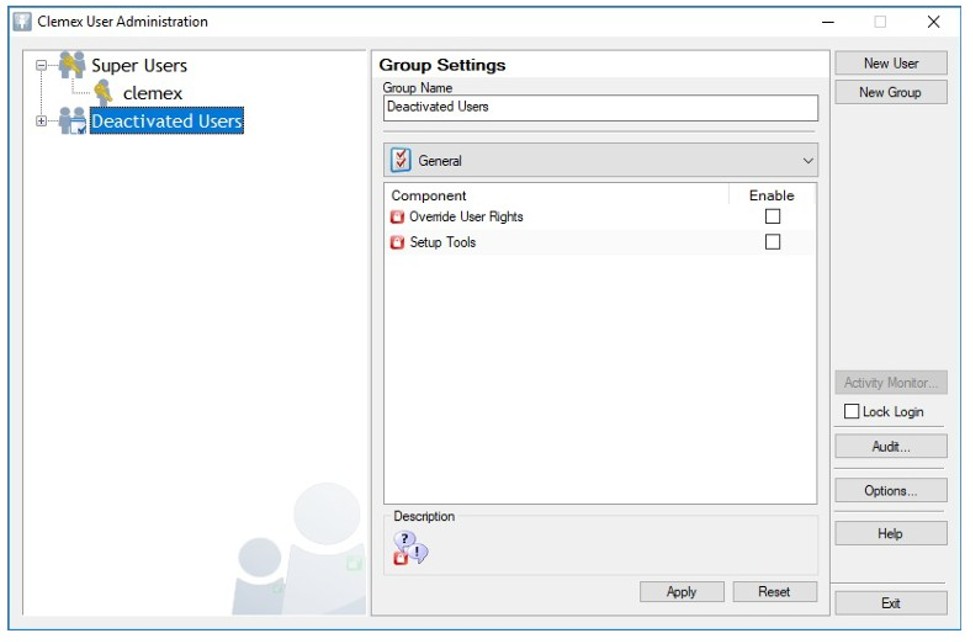Open the Options dialog
Image resolution: width=973 pixels, height=642 pixels.
[x=890, y=491]
